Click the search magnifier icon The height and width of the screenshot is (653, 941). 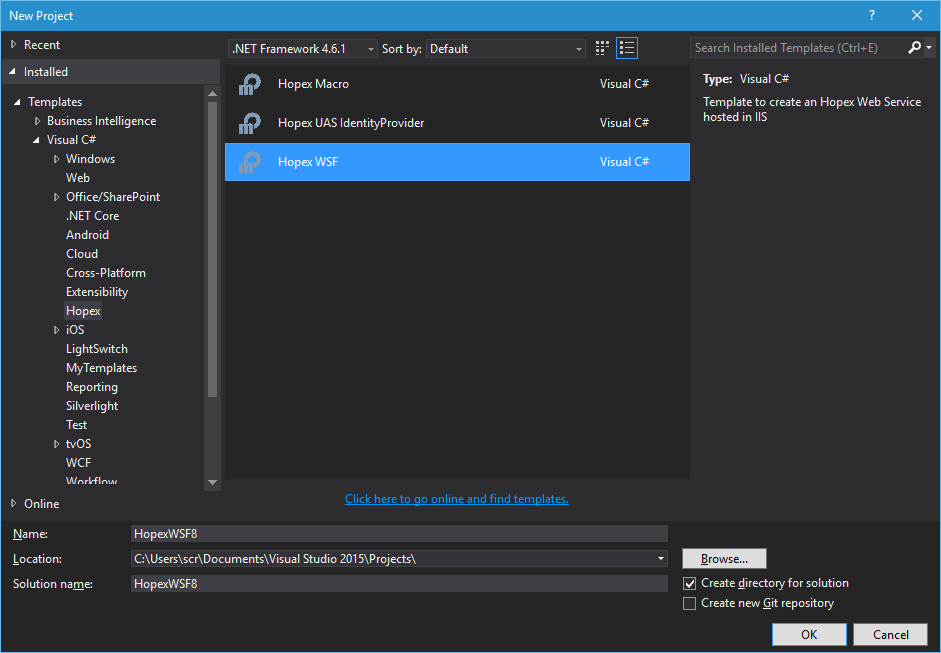[x=914, y=48]
